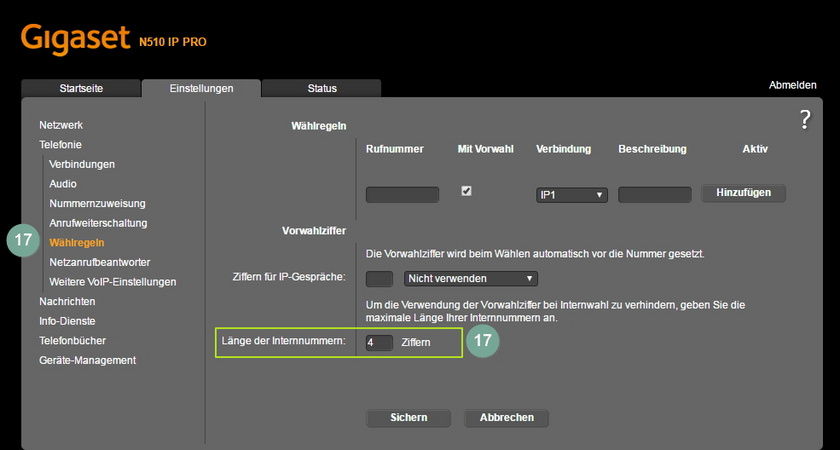Viewport: 840px width, 450px height.
Task: Click the question mark help icon
Action: pyautogui.click(x=805, y=121)
